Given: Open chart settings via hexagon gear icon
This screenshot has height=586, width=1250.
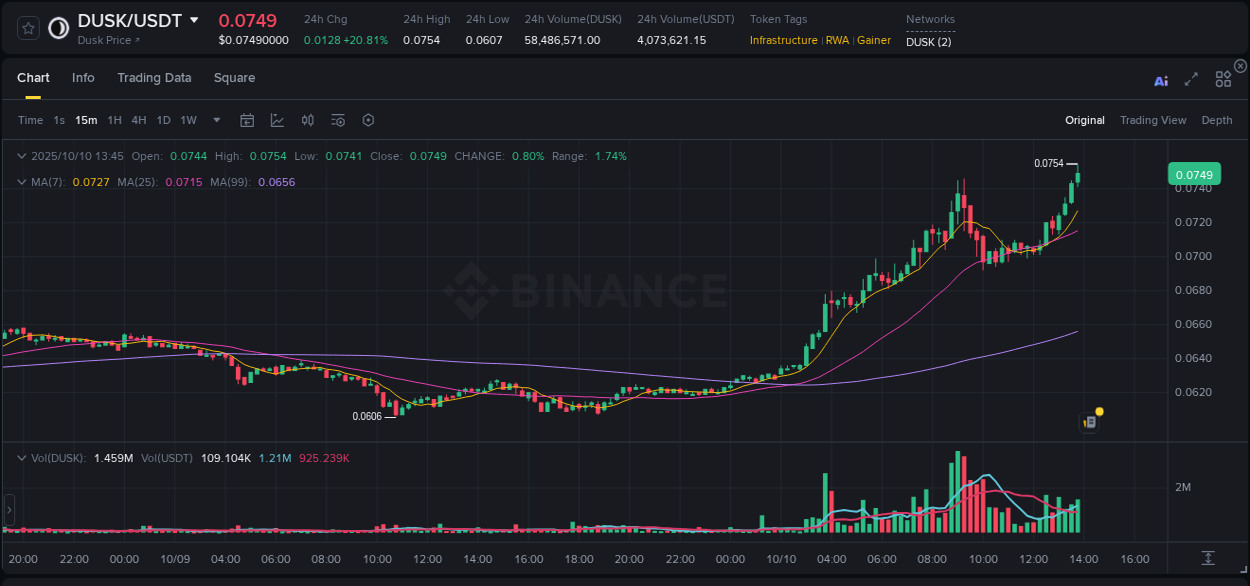Looking at the screenshot, I should coord(368,120).
